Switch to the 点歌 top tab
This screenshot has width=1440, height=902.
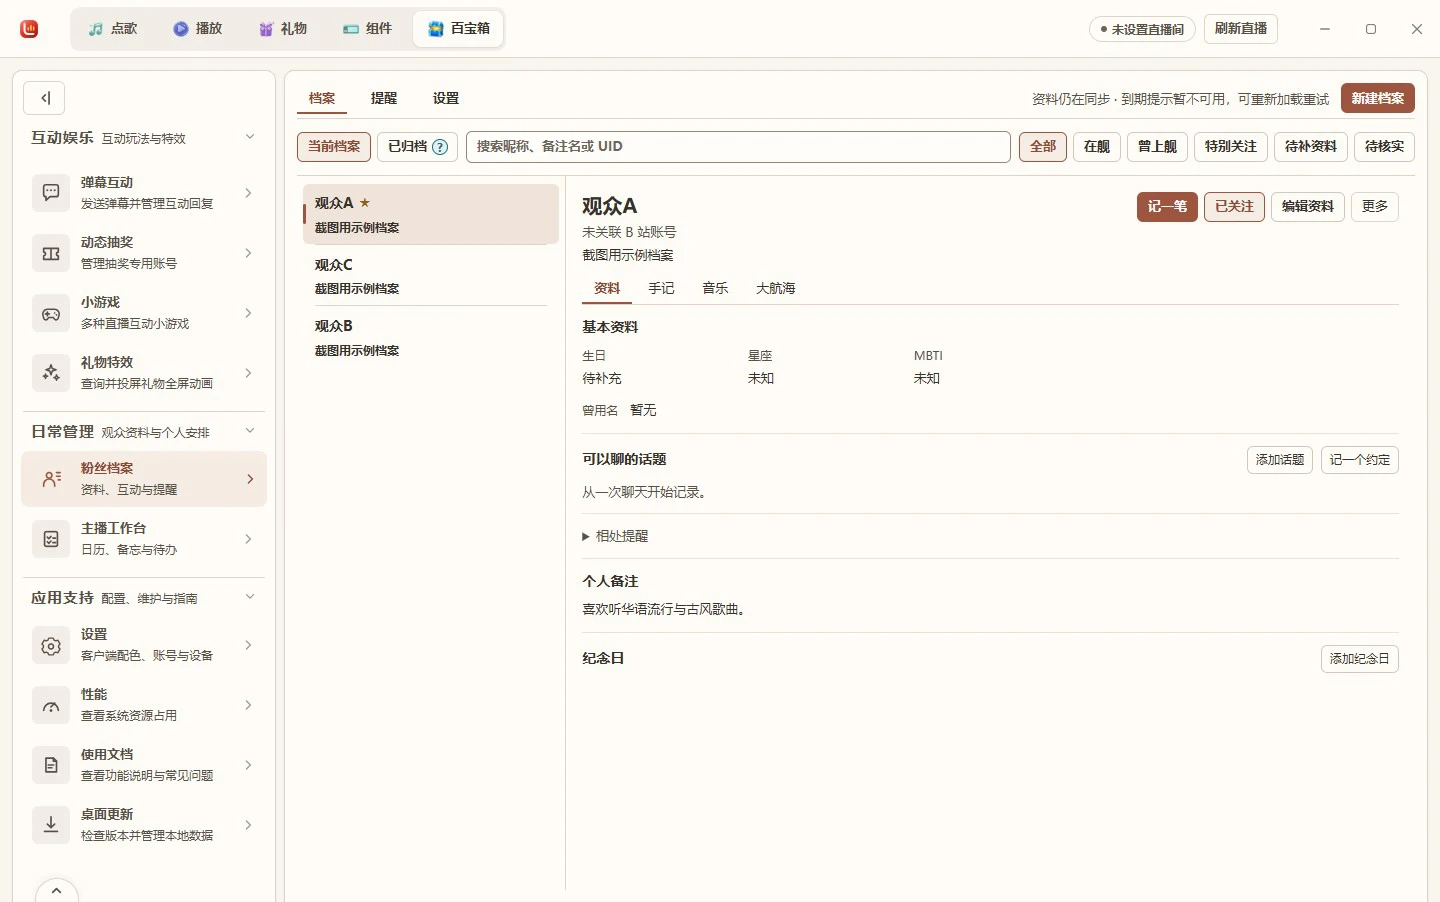tap(112, 29)
